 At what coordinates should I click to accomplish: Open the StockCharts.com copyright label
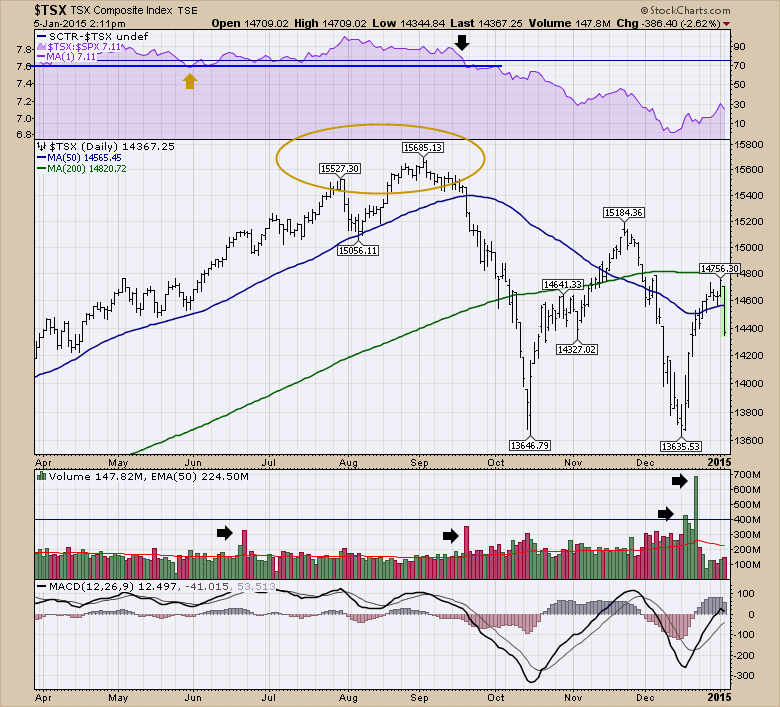click(685, 10)
